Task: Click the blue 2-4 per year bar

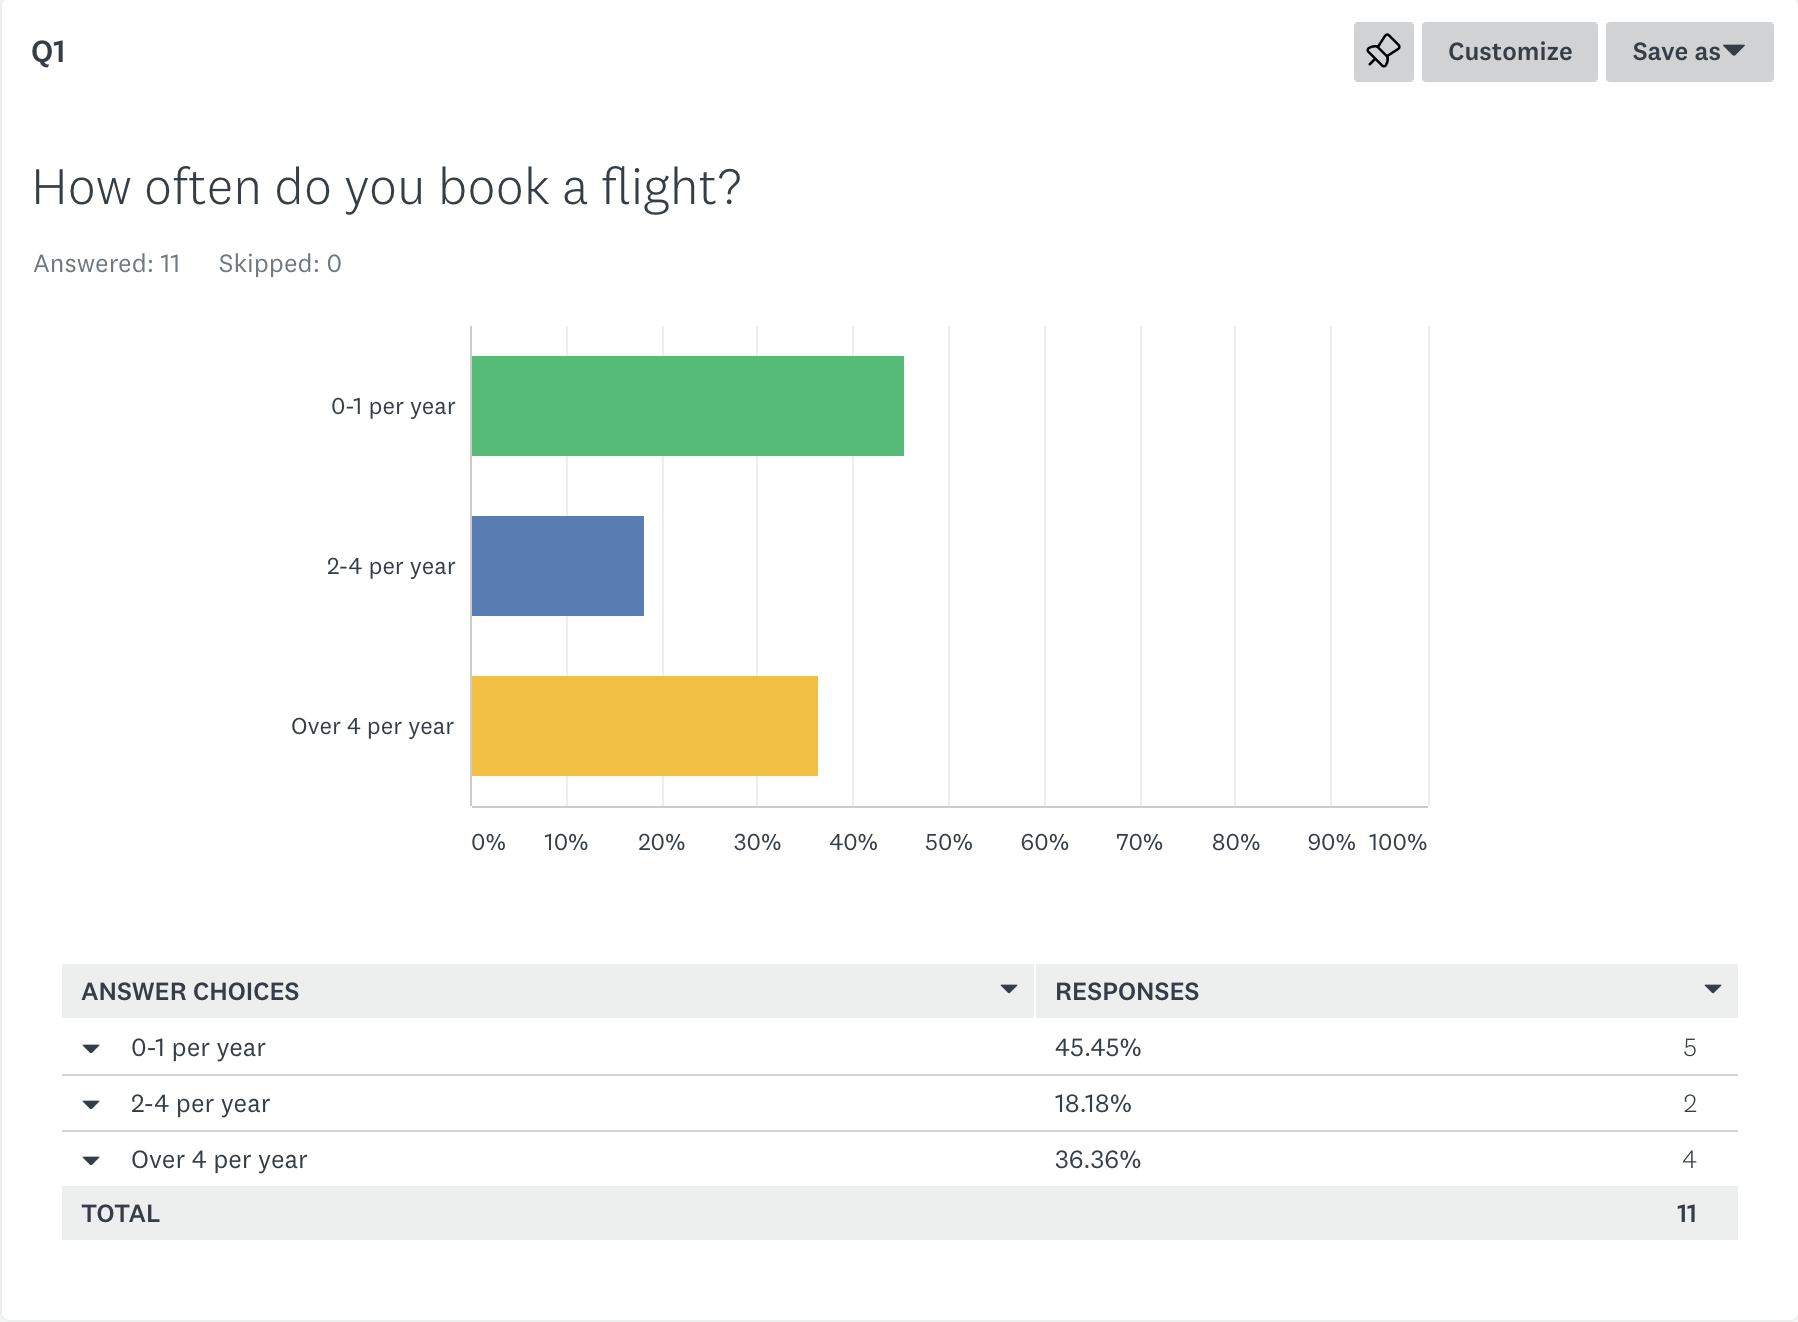Action: coord(558,566)
